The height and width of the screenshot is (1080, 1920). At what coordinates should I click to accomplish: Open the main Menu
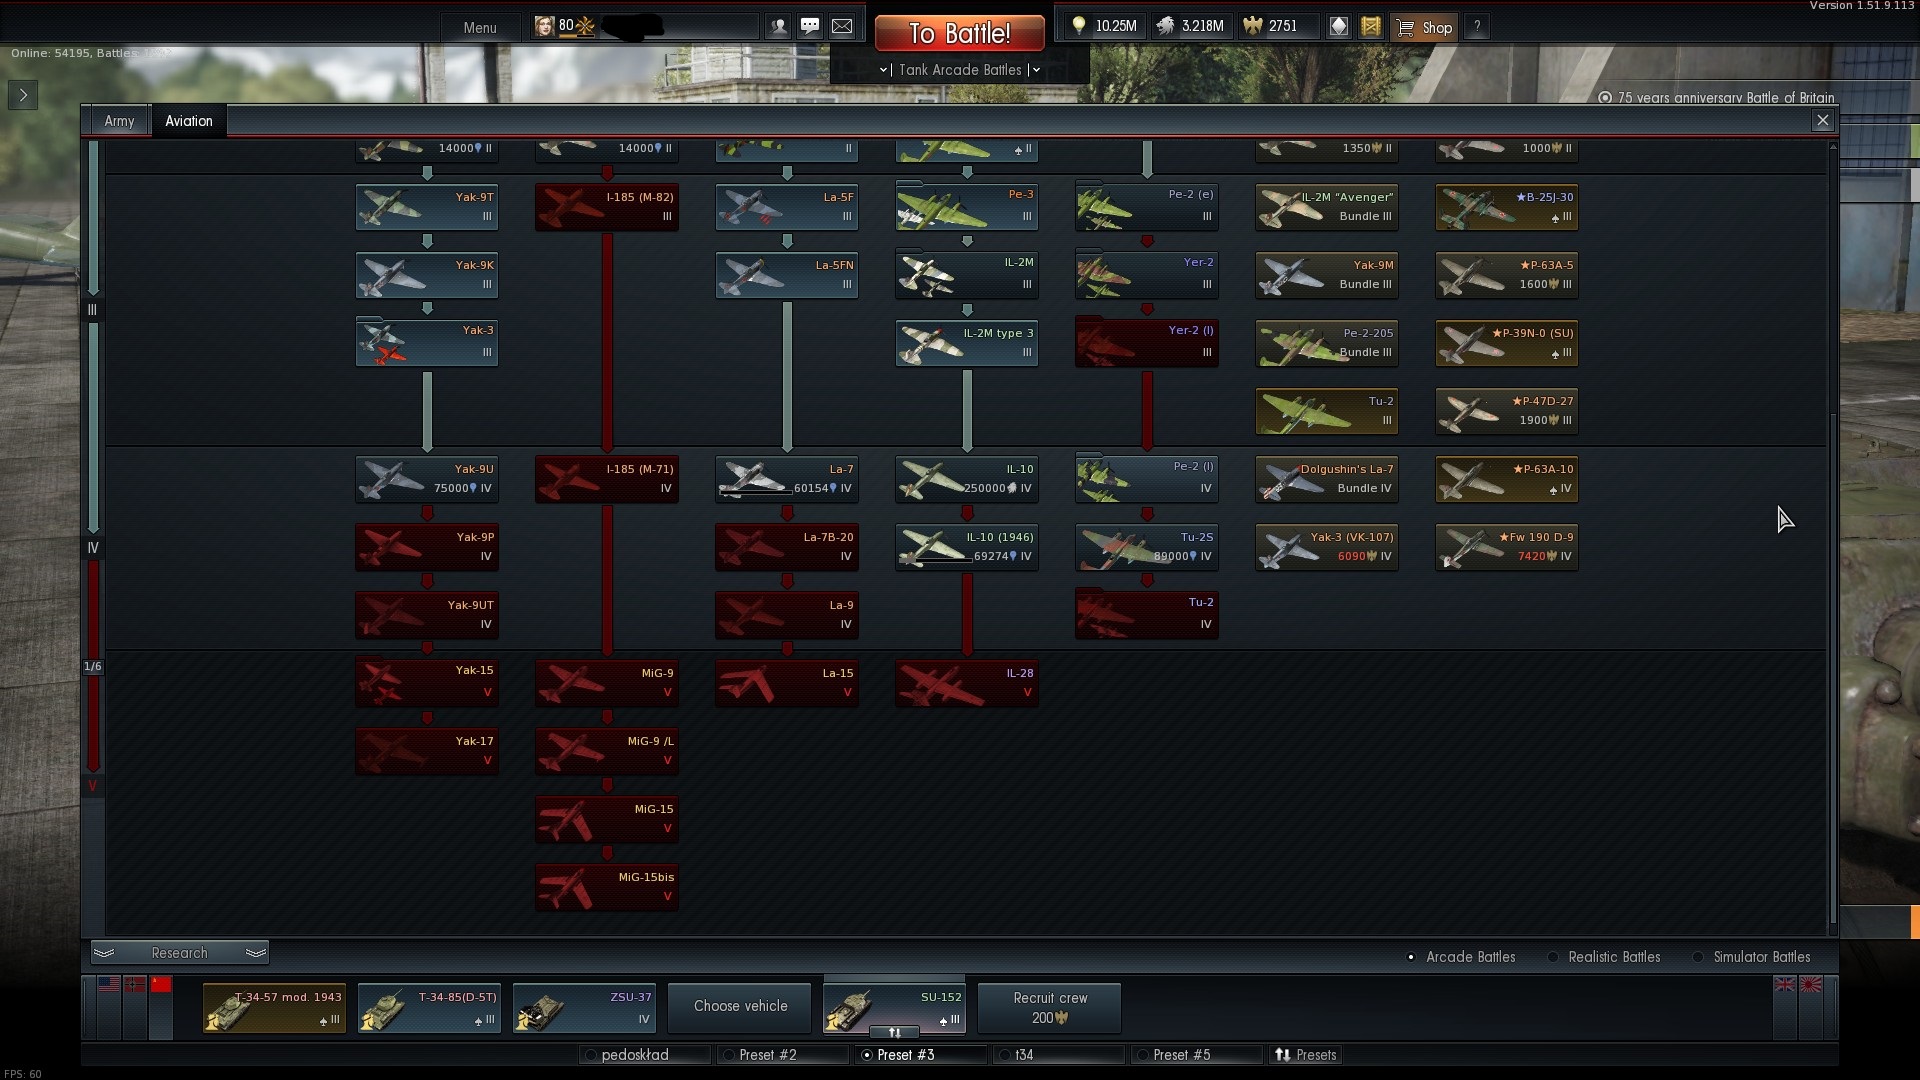pyautogui.click(x=480, y=27)
